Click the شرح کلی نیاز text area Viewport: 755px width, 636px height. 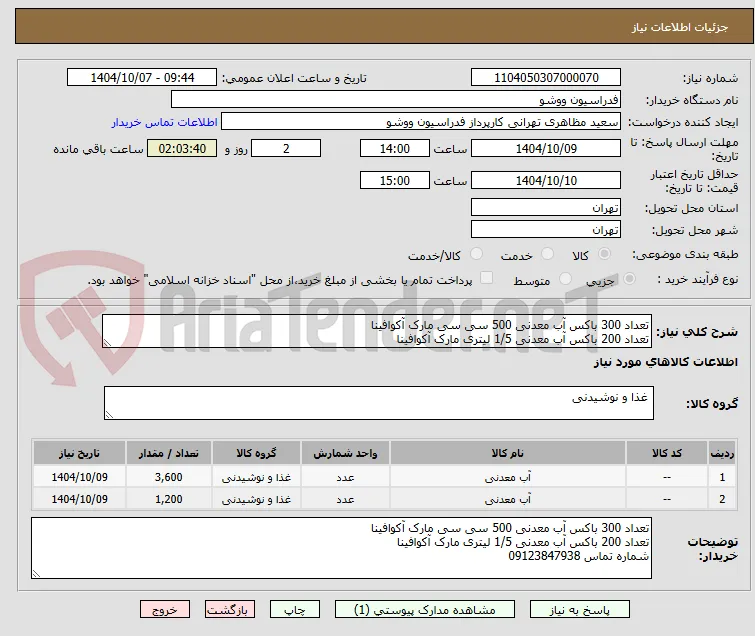click(377, 331)
